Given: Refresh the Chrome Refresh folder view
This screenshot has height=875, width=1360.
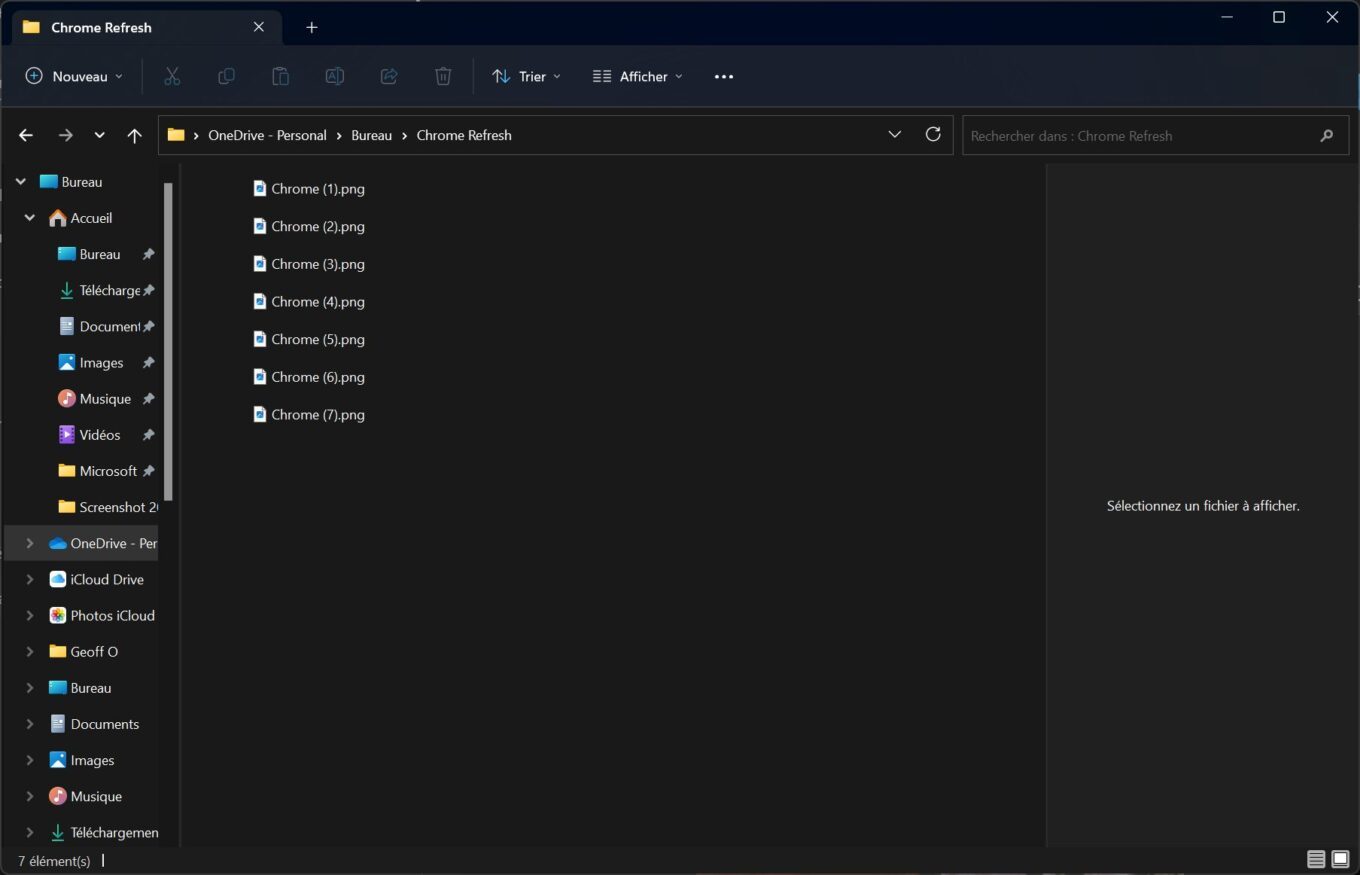Looking at the screenshot, I should (933, 134).
